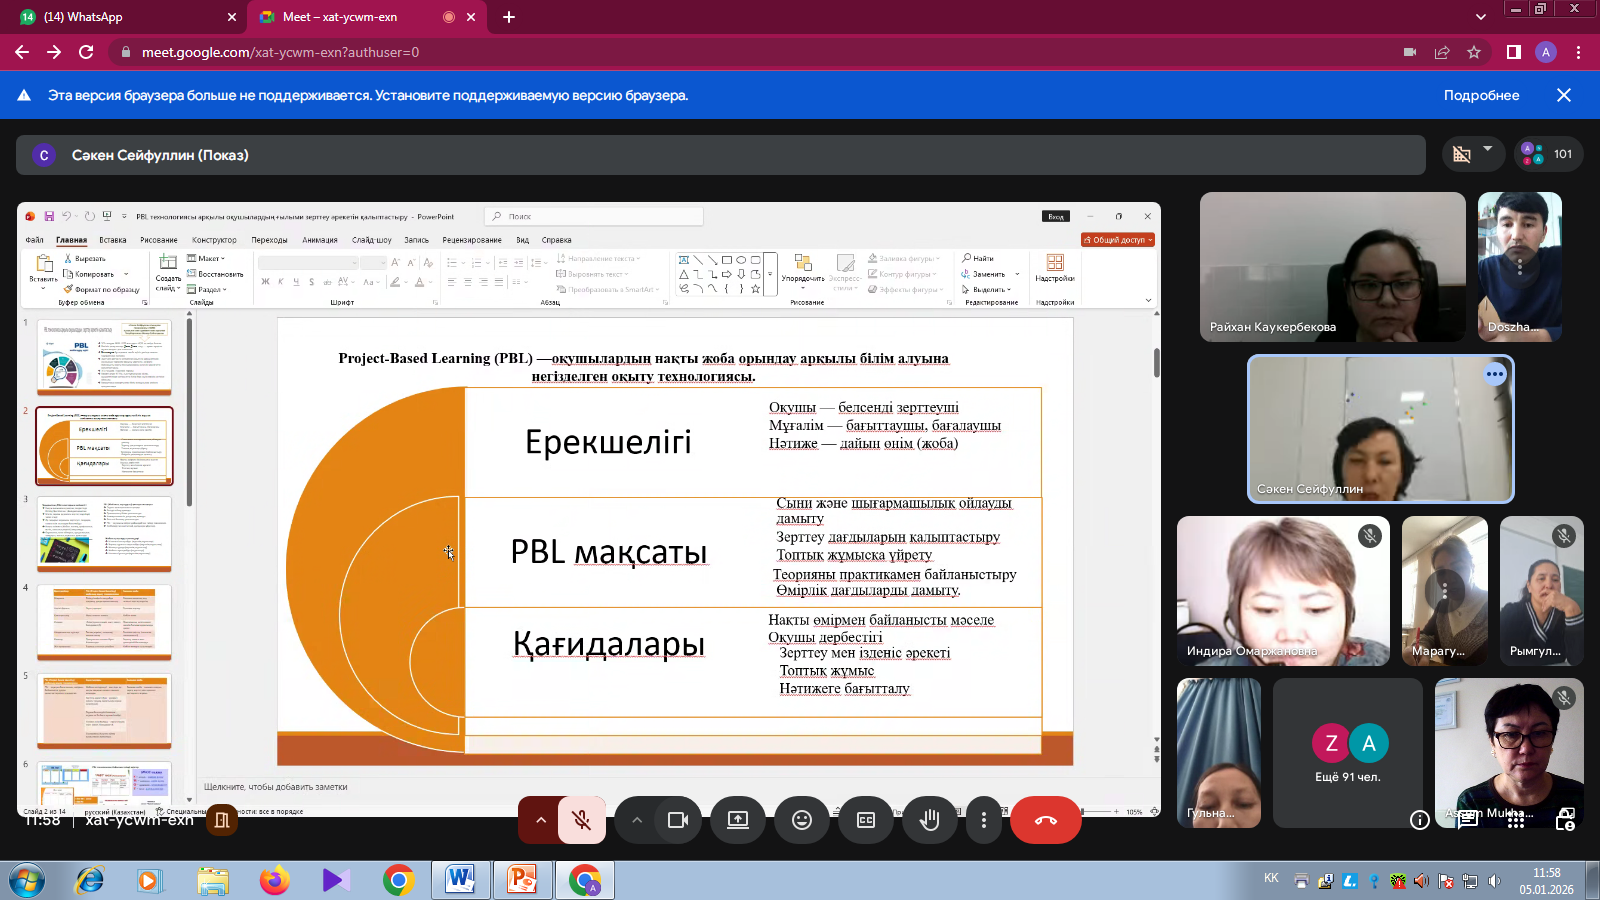
Task: Expand the audio settings chevron
Action: (541, 820)
